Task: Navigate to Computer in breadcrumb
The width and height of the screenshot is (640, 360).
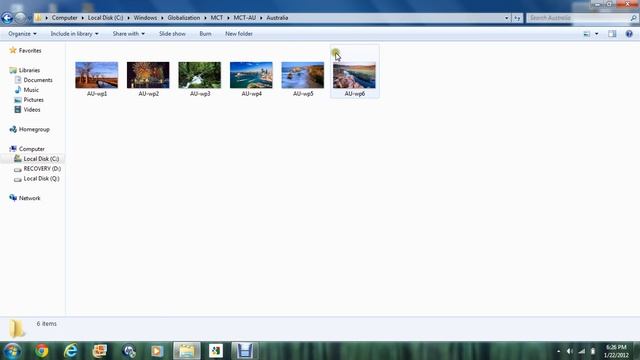Action: 64,18
